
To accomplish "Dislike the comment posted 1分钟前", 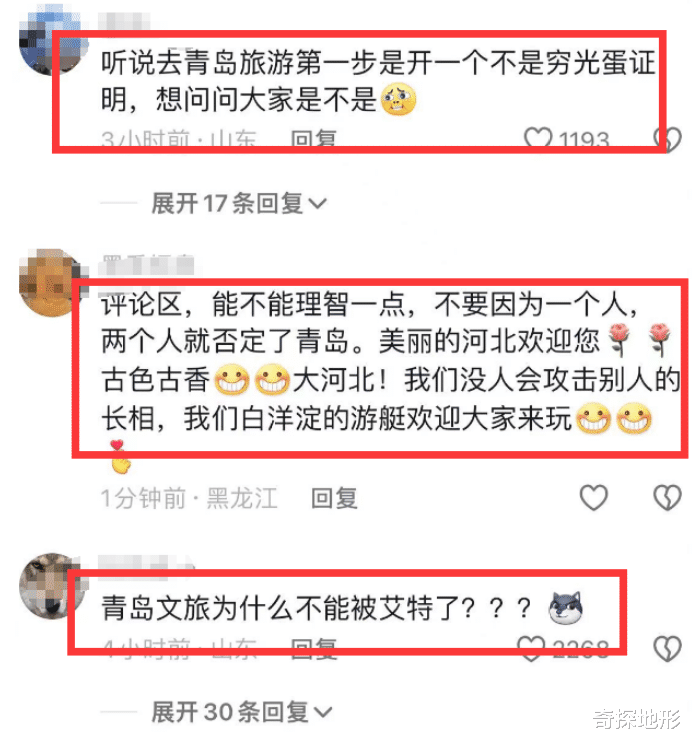I will [x=667, y=497].
